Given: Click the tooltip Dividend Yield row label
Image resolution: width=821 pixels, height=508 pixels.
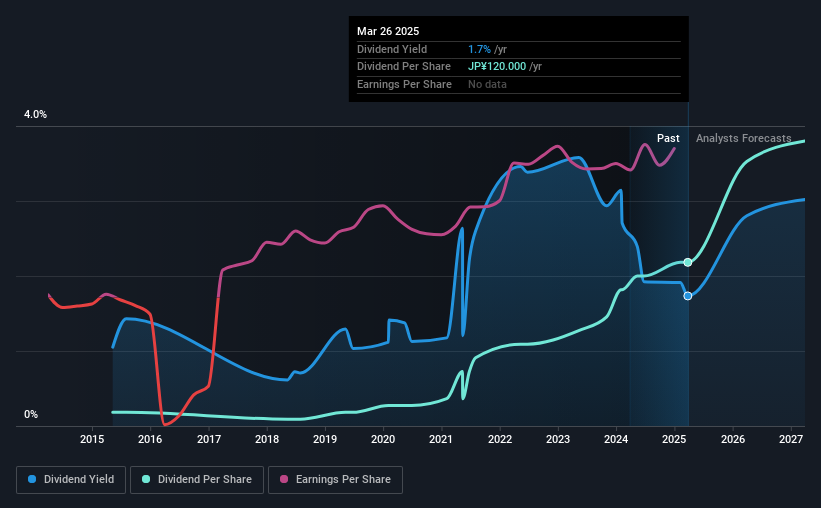Looking at the screenshot, I should (392, 49).
